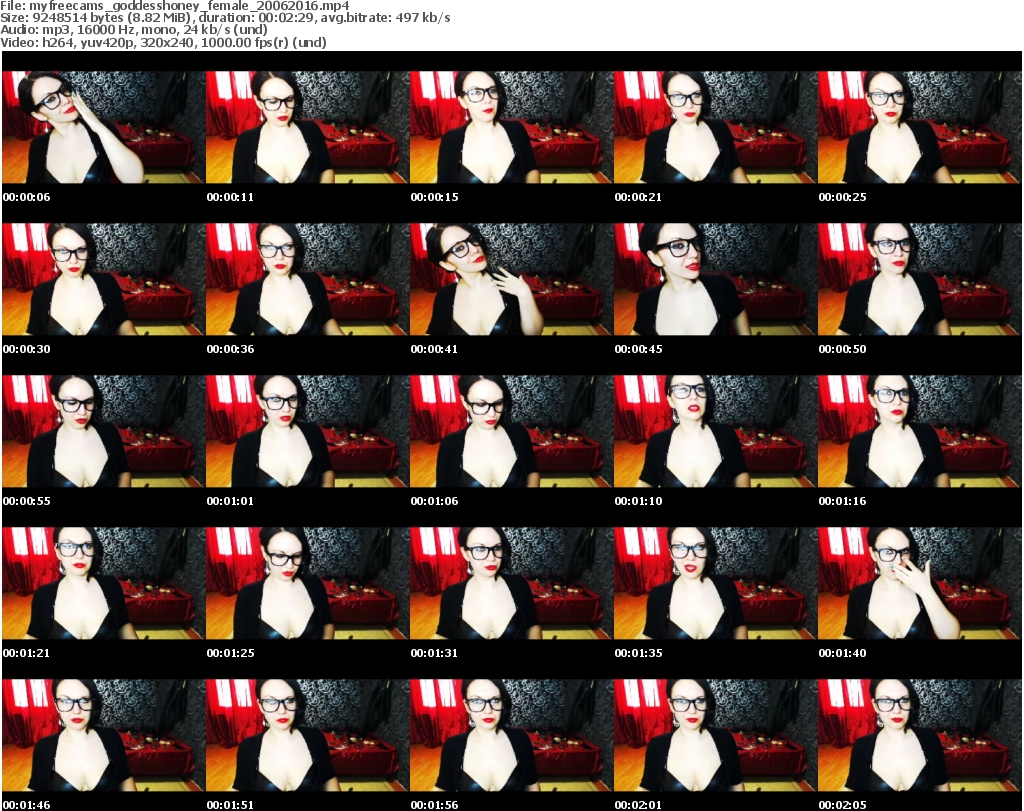Click timestamp label 00:01:16
This screenshot has height=811, width=1024.
coord(842,501)
